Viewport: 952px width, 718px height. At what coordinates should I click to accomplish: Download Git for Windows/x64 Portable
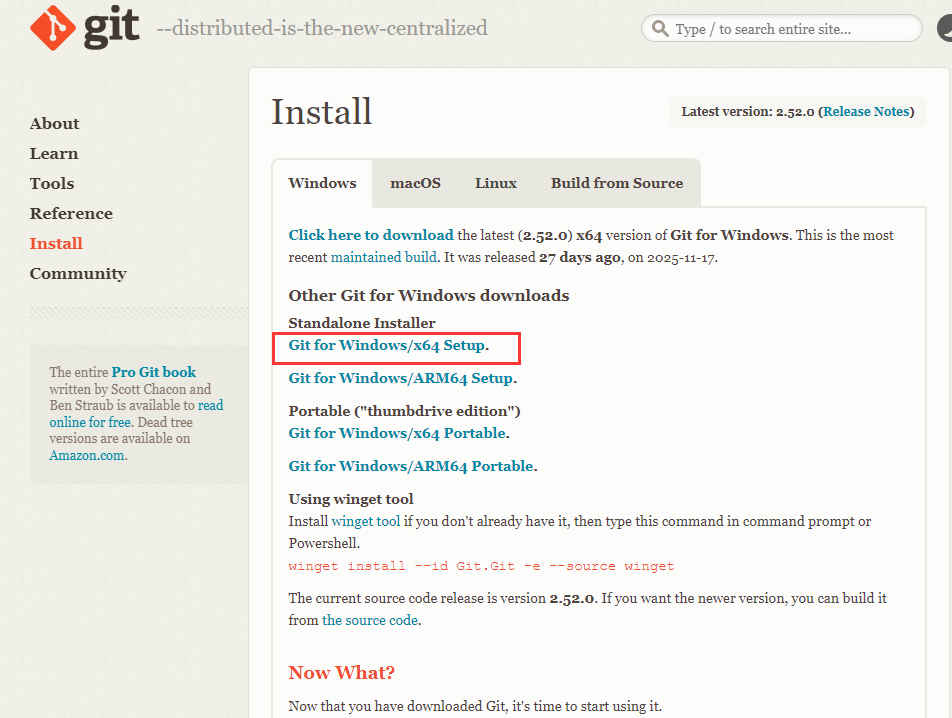coord(397,433)
